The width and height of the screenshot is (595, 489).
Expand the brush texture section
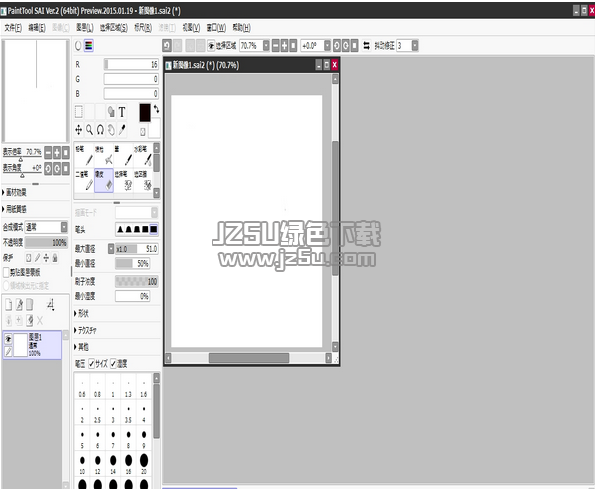[x=85, y=330]
